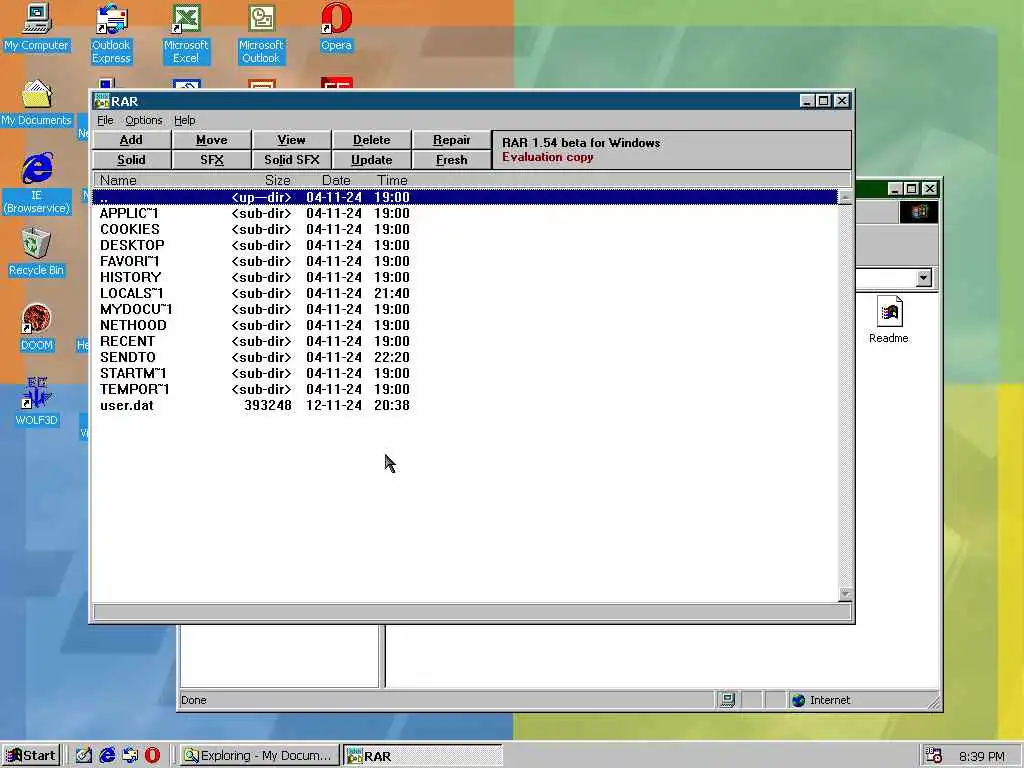The height and width of the screenshot is (768, 1024).
Task: Click scroll up arrow in RAR list
Action: [x=845, y=197]
